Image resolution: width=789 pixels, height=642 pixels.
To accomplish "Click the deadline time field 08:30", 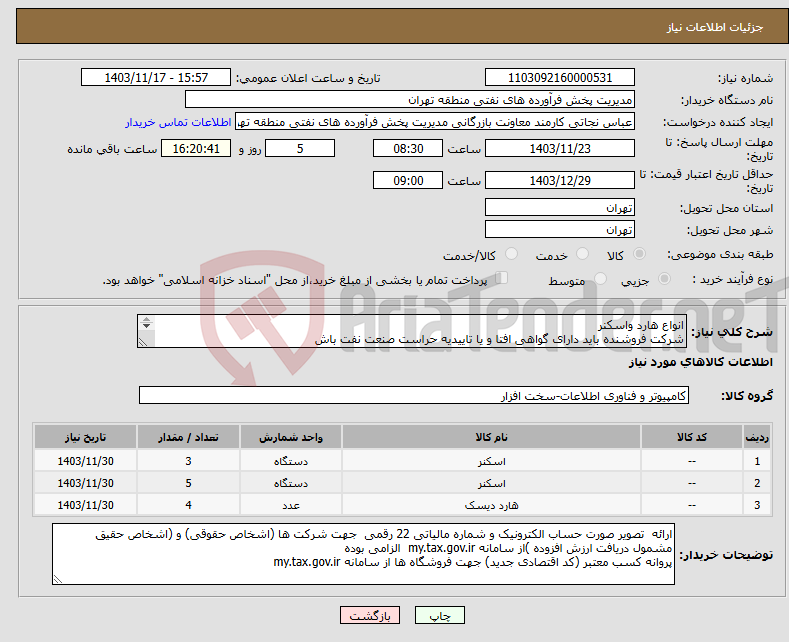I will pos(408,148).
